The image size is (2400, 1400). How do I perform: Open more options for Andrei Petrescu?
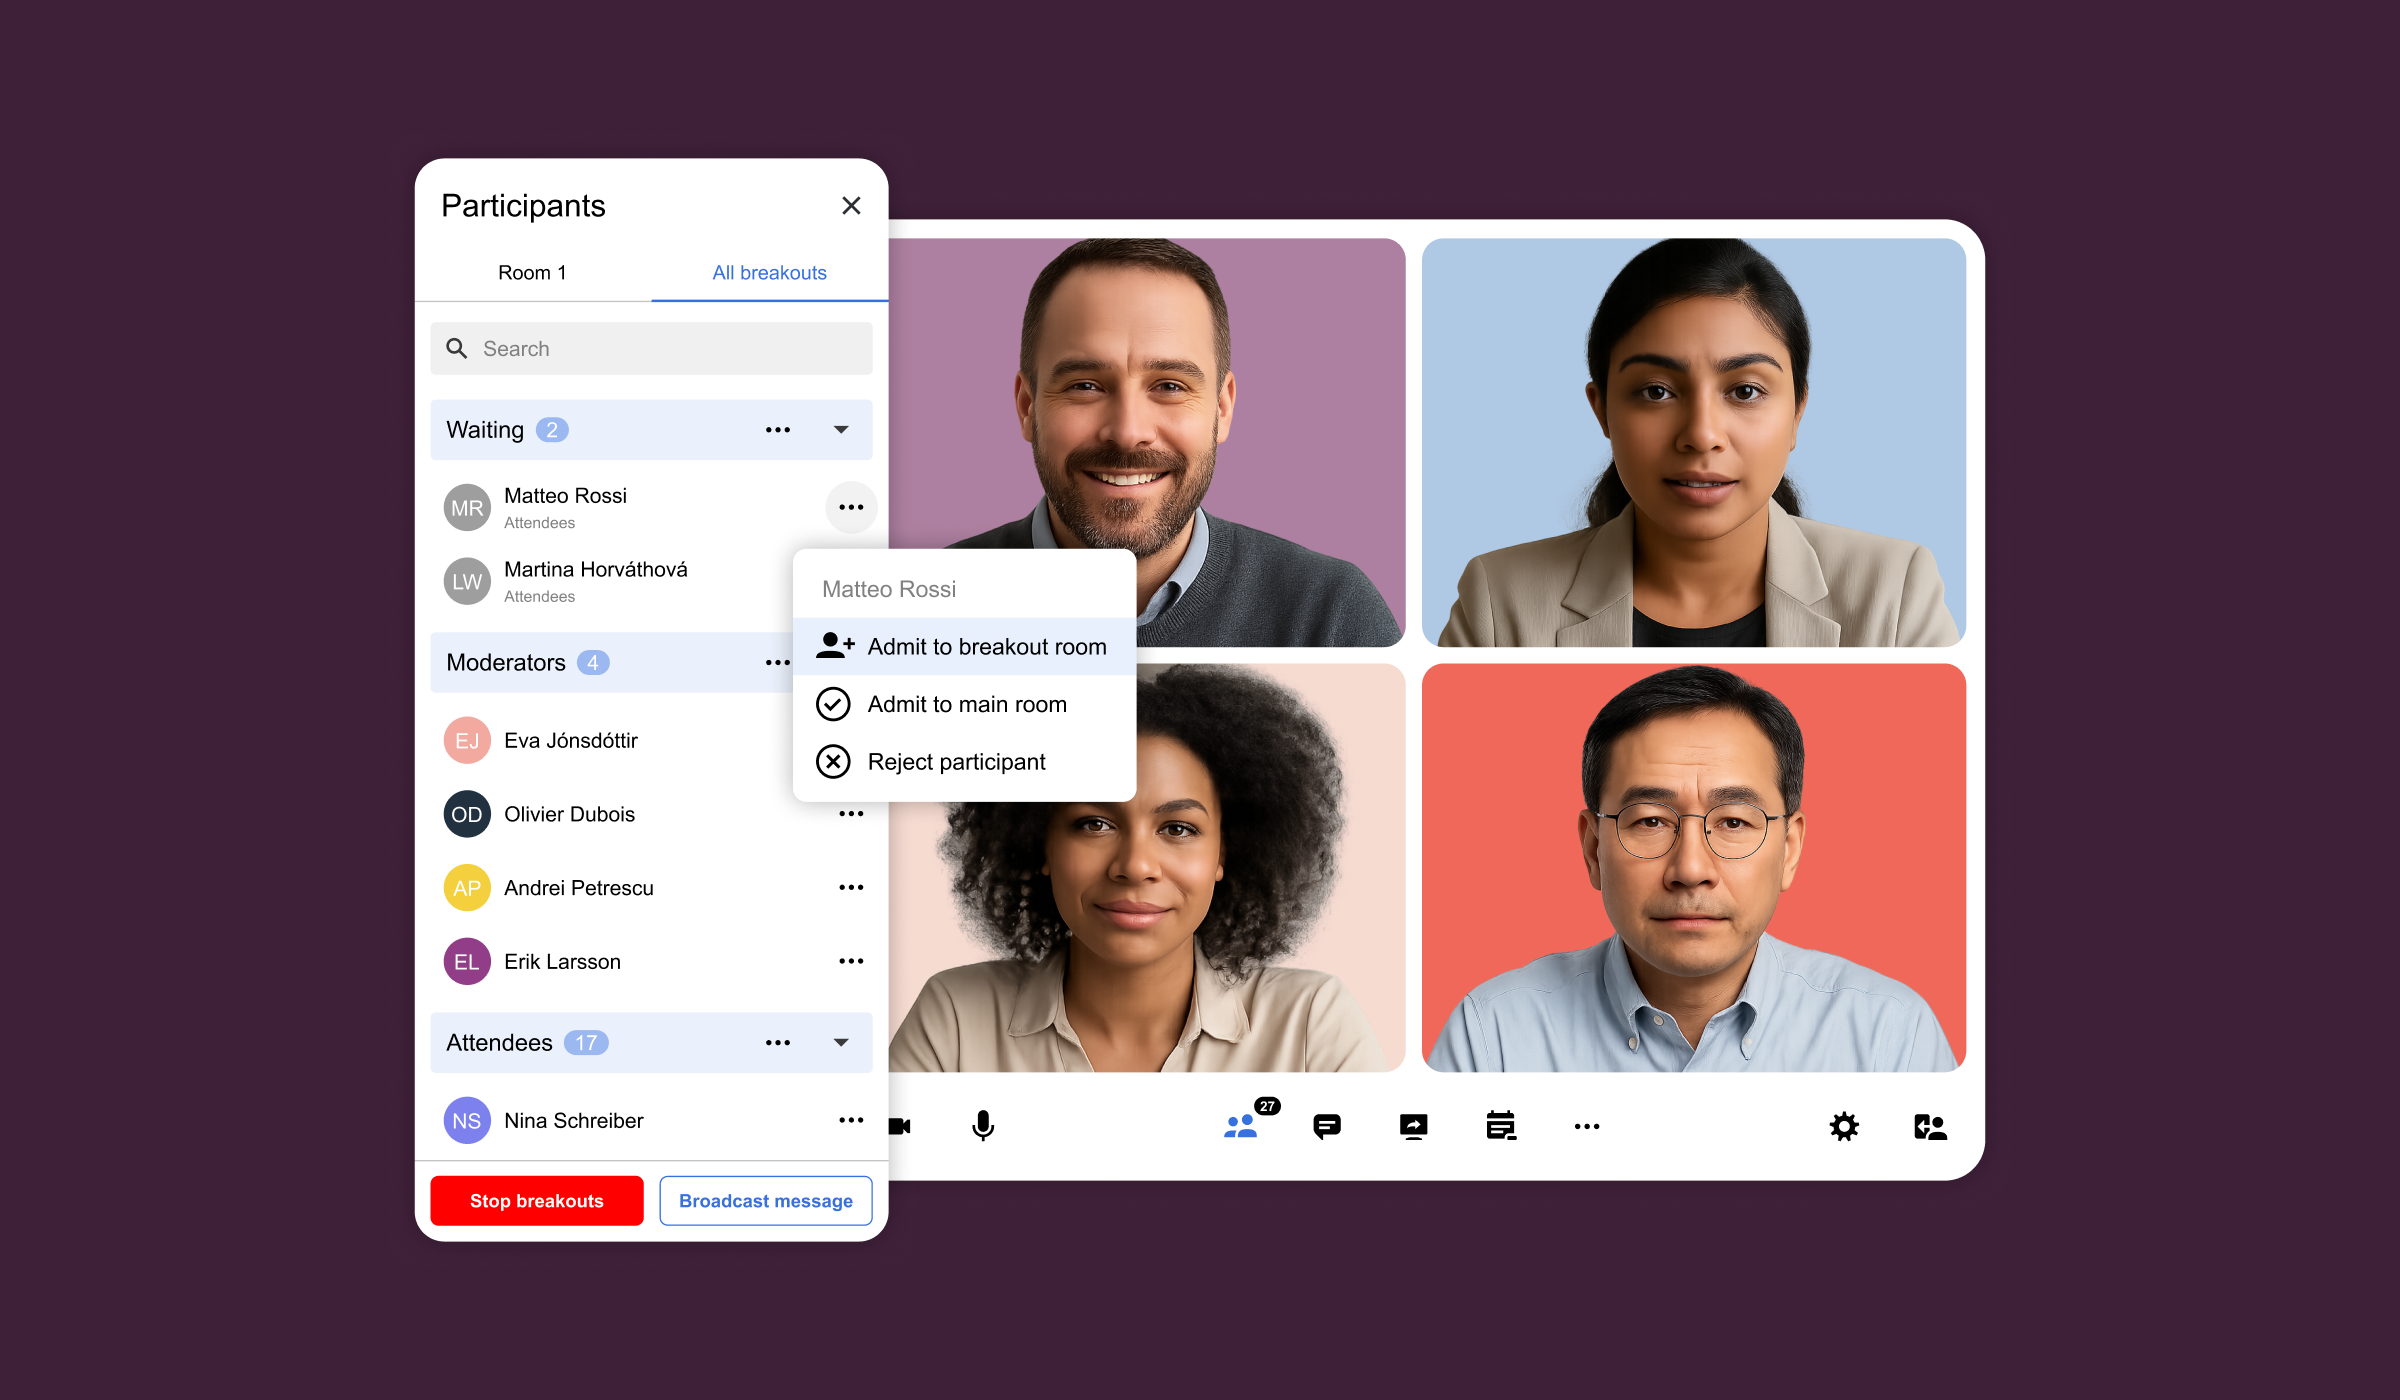point(851,888)
